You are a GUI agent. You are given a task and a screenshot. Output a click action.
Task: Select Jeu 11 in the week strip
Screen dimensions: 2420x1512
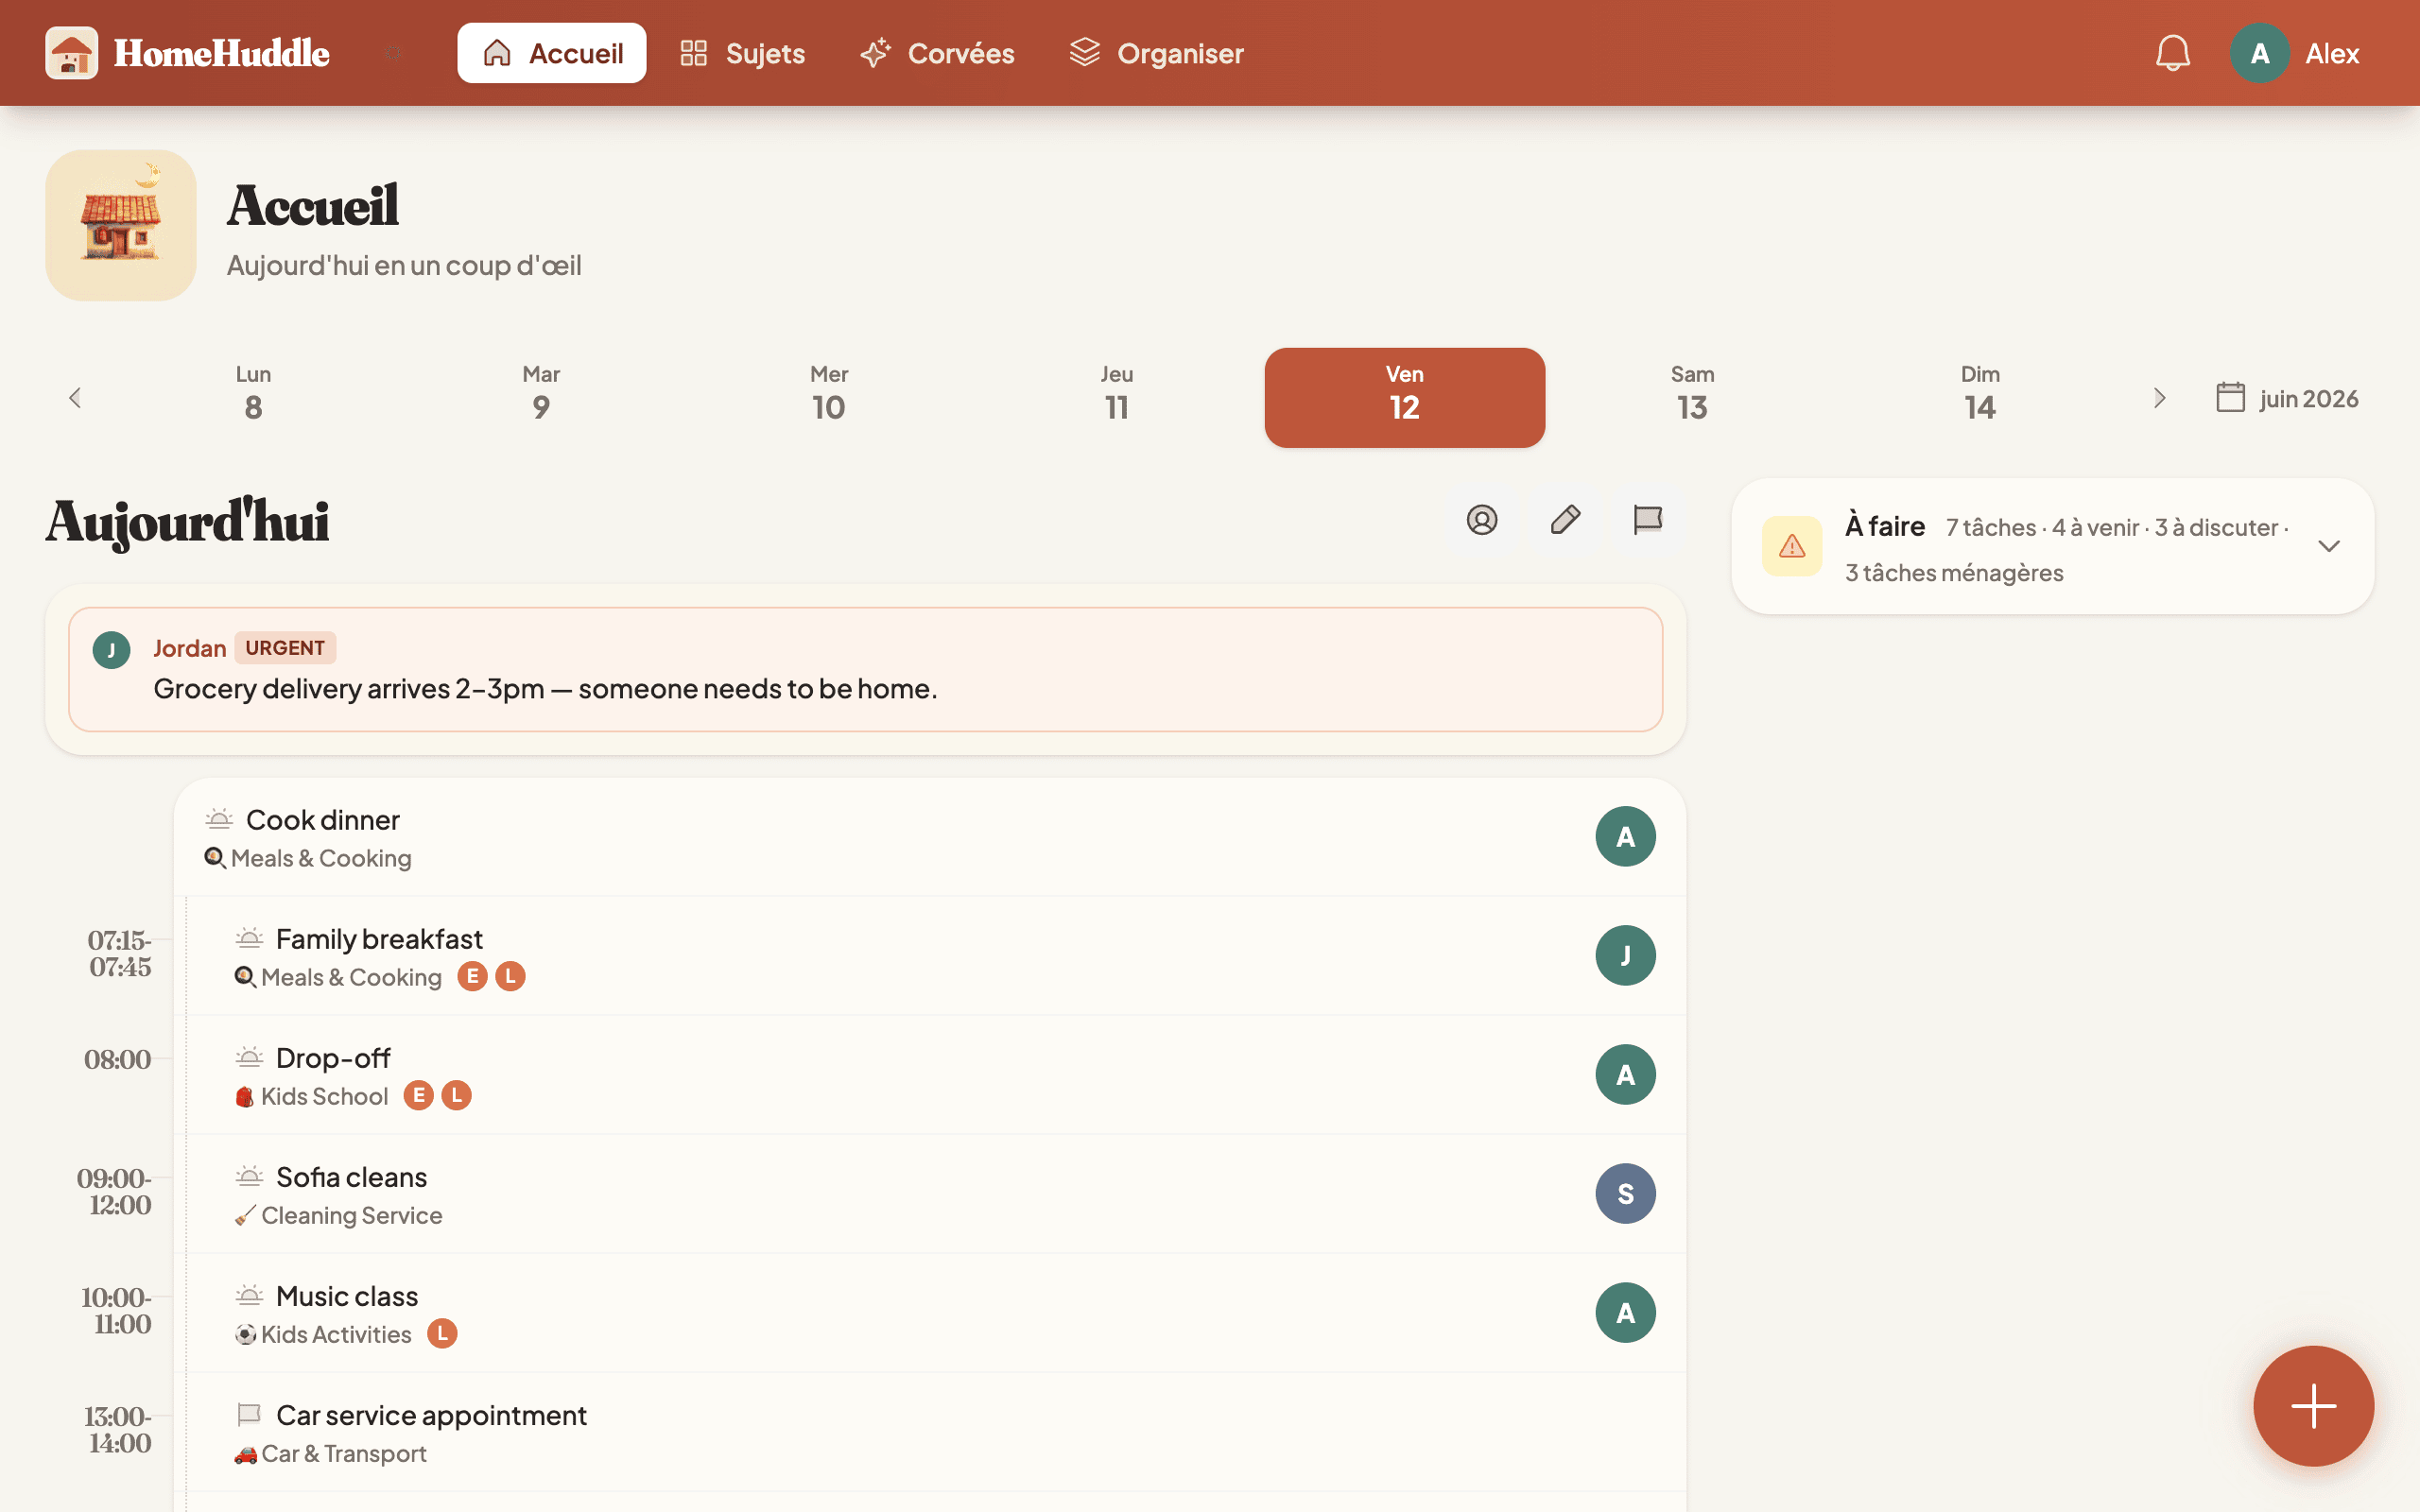[x=1117, y=398]
